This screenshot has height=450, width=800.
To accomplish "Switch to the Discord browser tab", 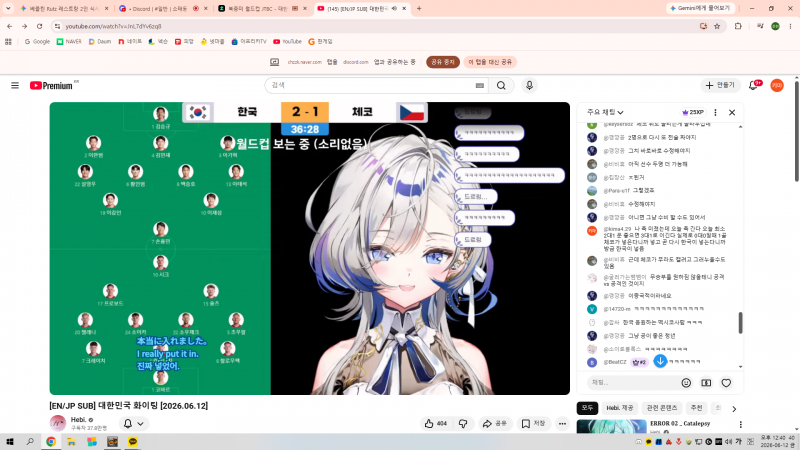I will (x=163, y=9).
